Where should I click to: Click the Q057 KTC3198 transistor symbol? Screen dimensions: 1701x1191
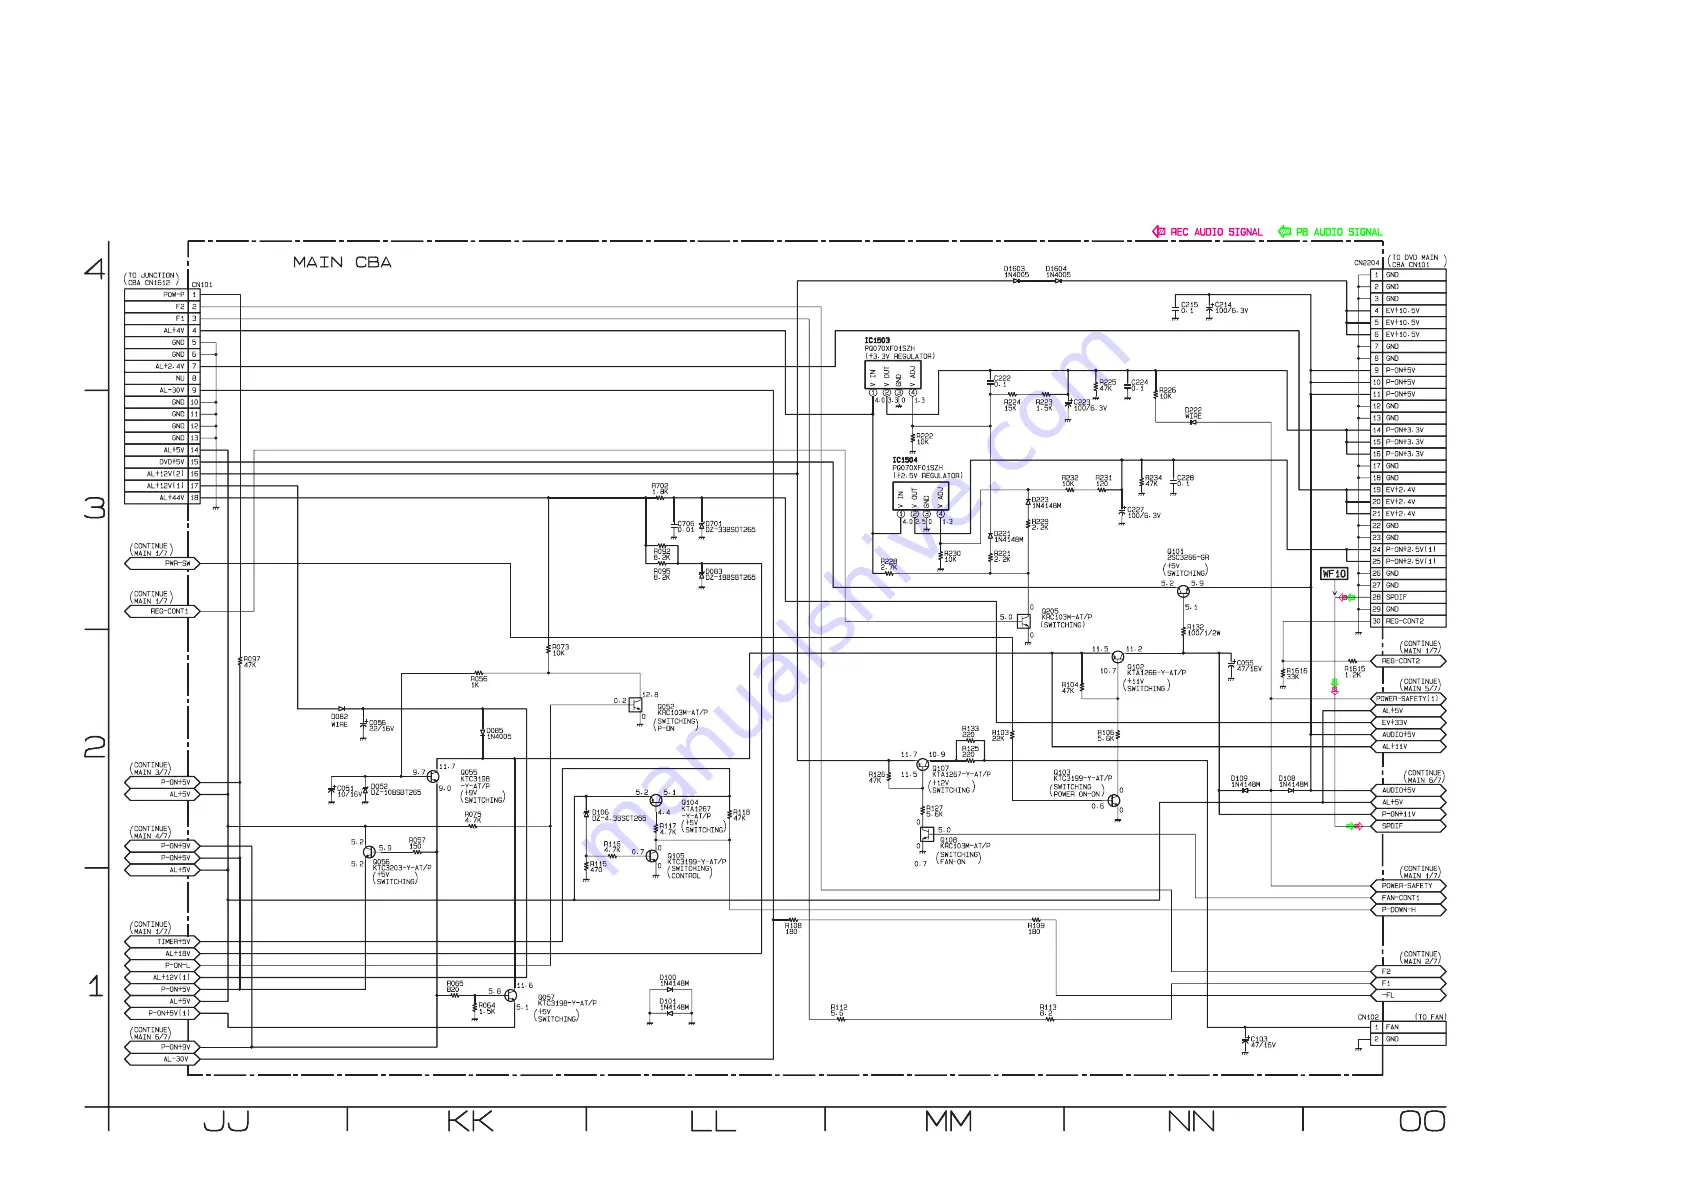click(510, 995)
